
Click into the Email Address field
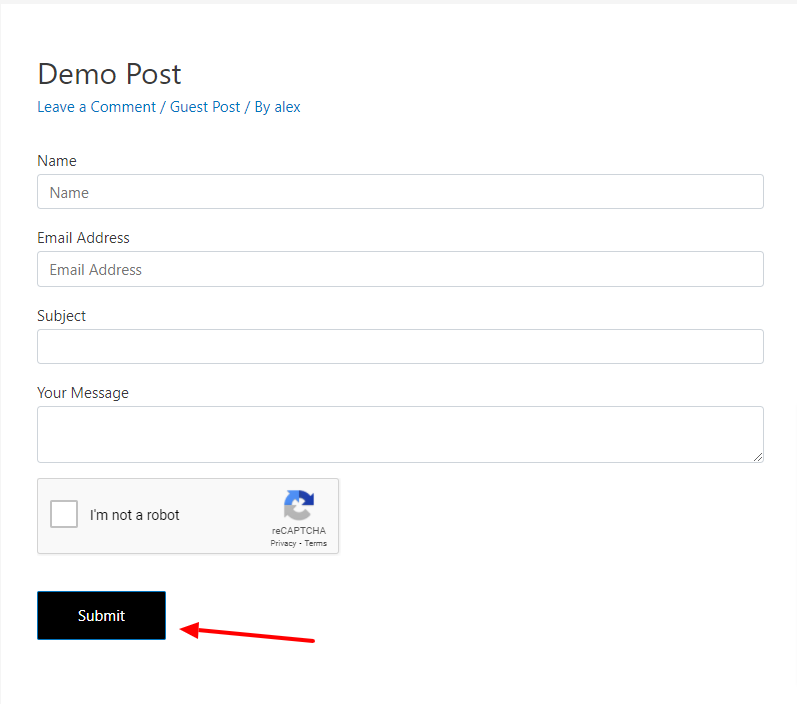coord(400,269)
